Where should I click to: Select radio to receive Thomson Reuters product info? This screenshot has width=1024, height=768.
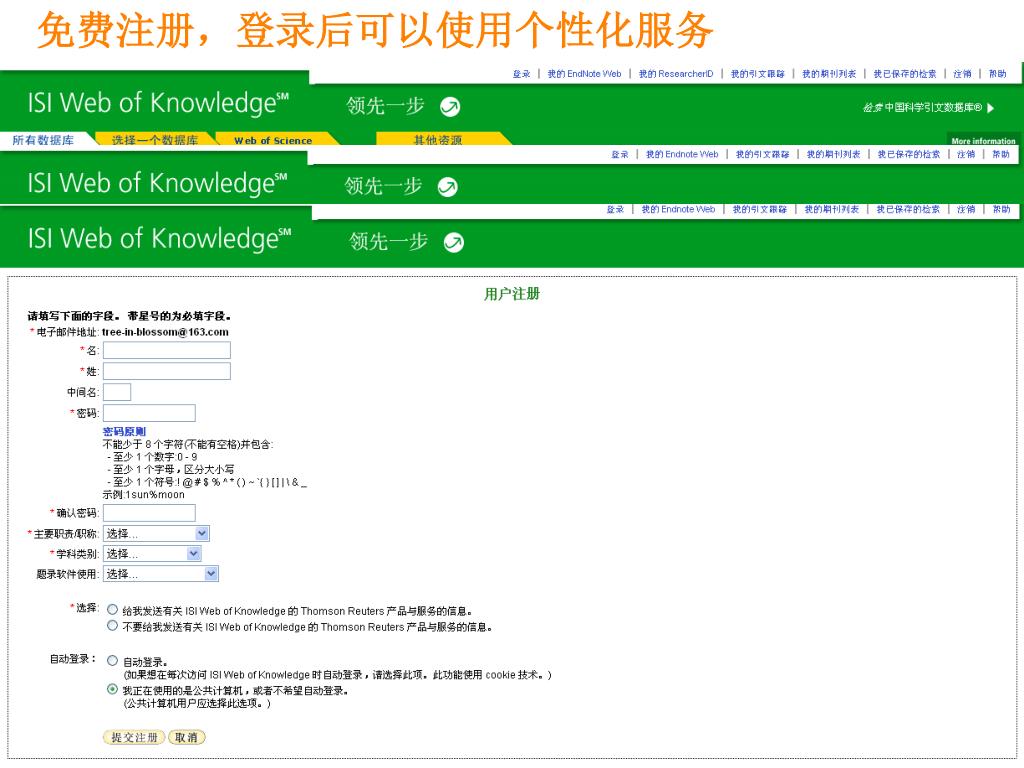(112, 610)
